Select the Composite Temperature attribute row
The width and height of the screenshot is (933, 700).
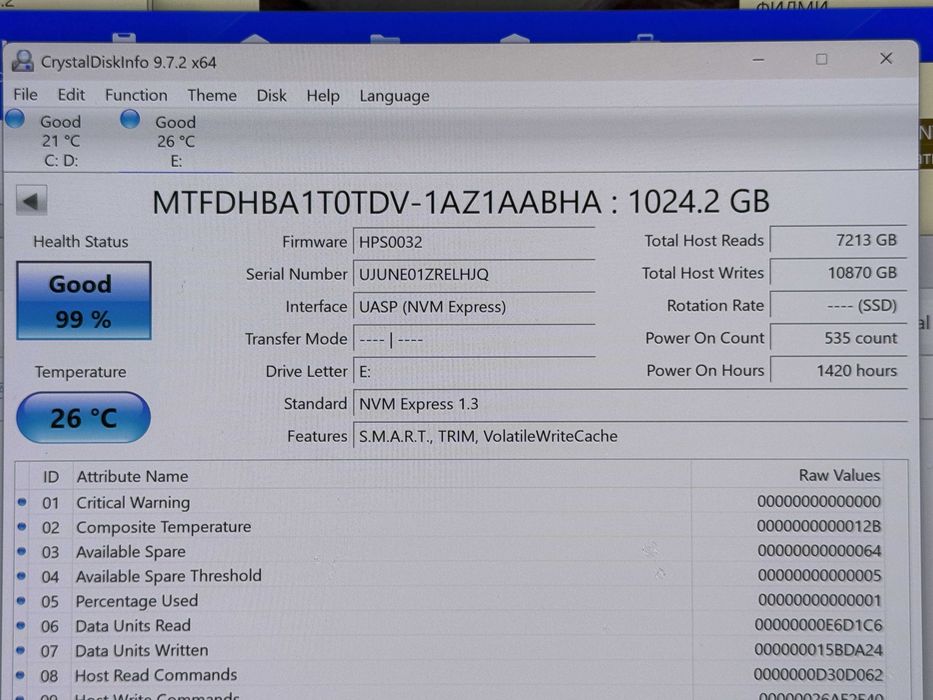tap(450, 527)
